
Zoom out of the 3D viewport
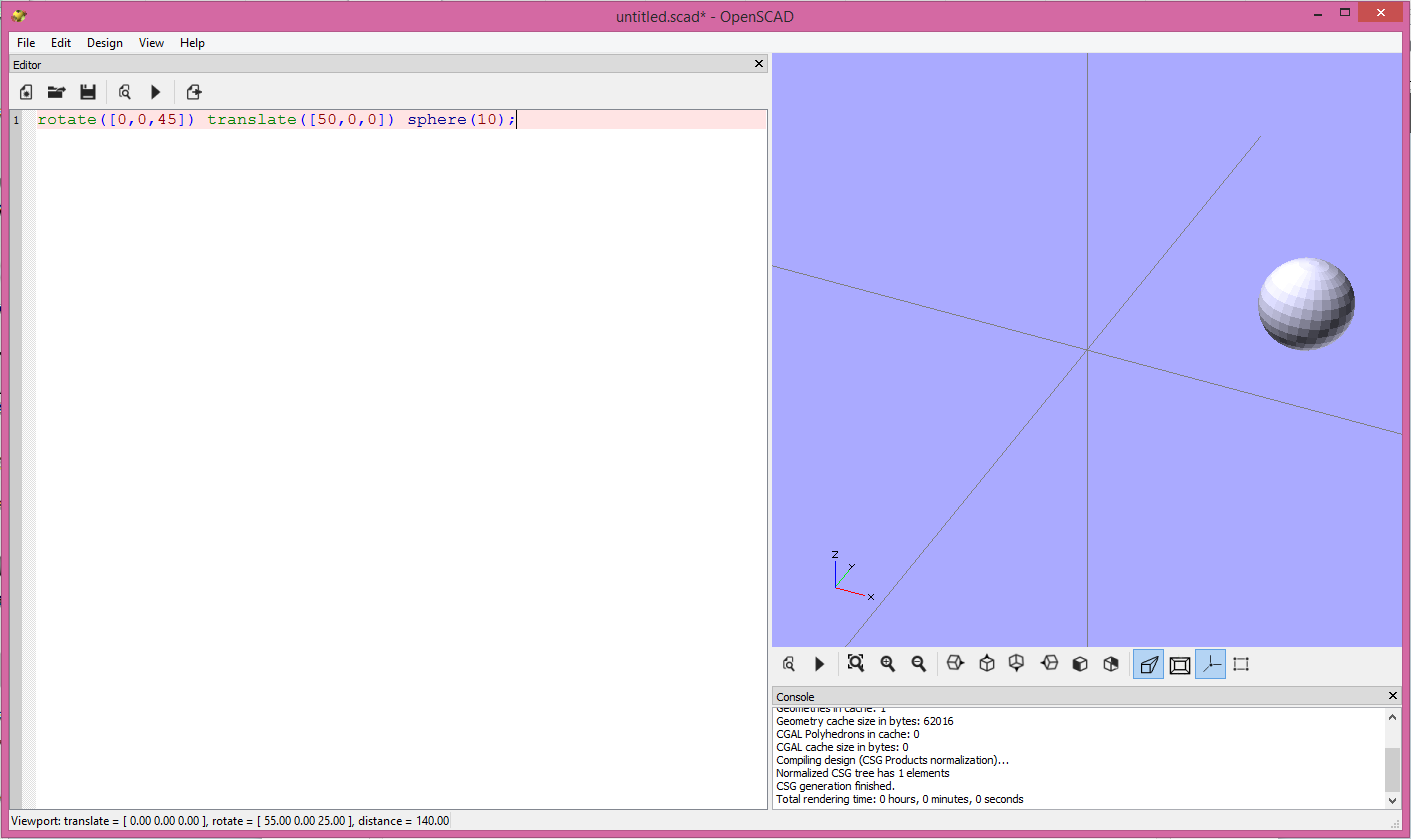click(x=919, y=663)
